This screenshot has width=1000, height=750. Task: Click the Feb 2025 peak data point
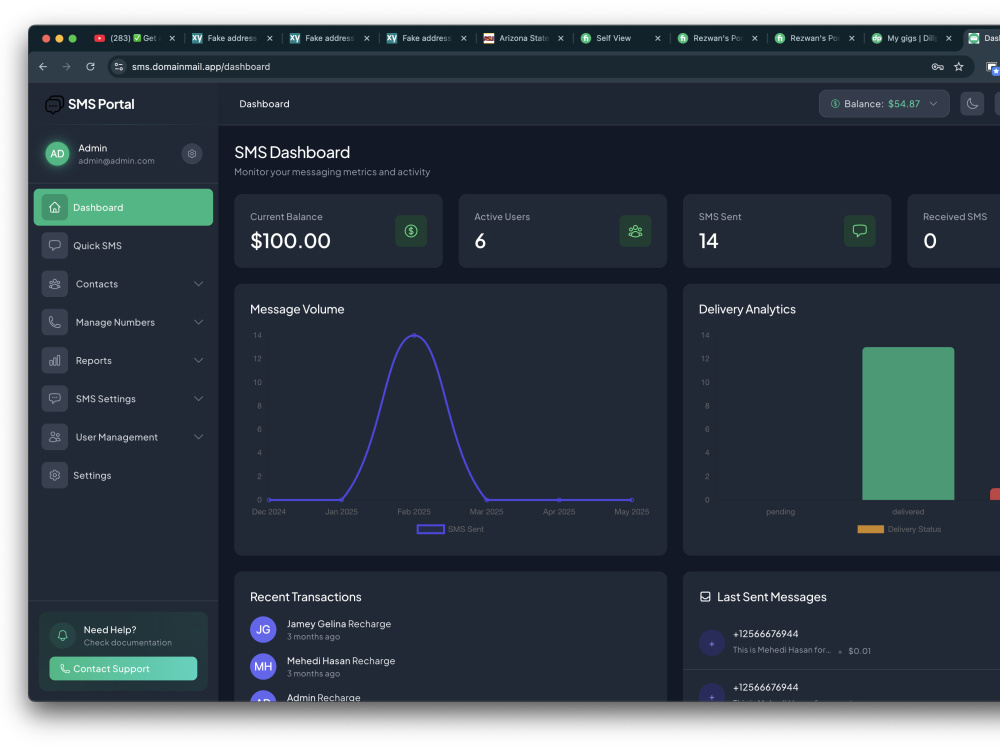click(x=414, y=335)
